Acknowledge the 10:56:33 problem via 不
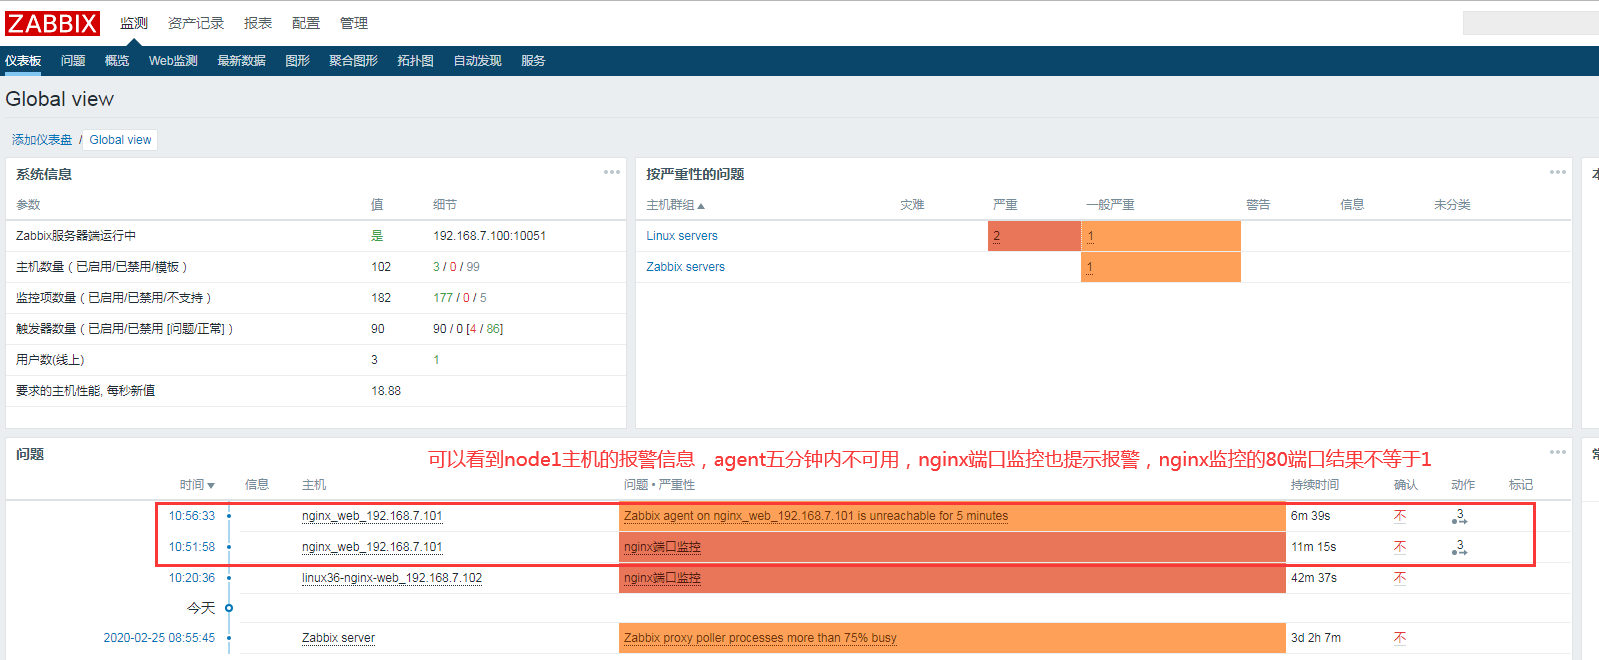This screenshot has height=660, width=1599. click(x=1400, y=516)
